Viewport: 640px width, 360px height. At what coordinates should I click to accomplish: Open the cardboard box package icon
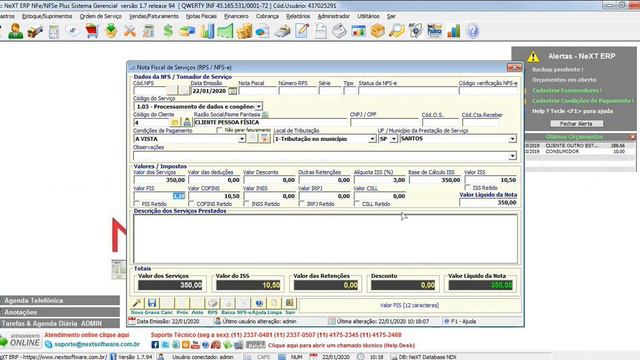pyautogui.click(x=378, y=31)
